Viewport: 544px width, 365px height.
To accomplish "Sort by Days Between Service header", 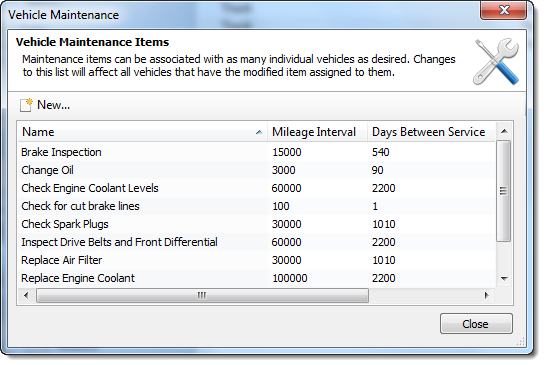I will coord(431,132).
